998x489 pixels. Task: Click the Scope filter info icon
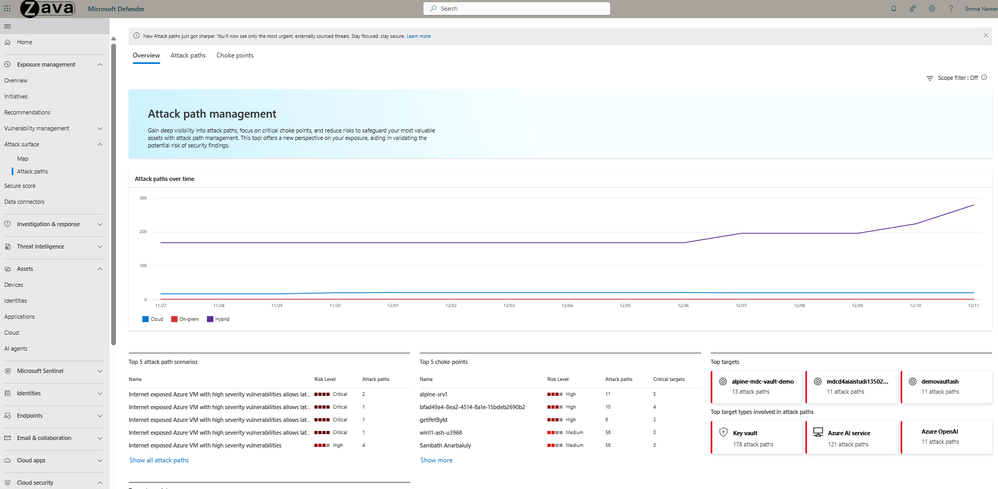coord(984,78)
